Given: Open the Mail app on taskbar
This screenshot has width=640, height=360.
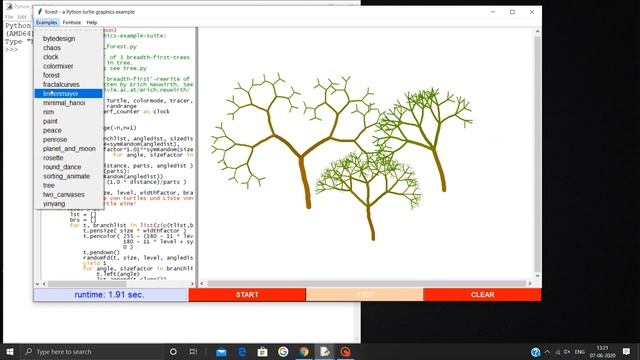Looking at the screenshot, I should (221, 351).
